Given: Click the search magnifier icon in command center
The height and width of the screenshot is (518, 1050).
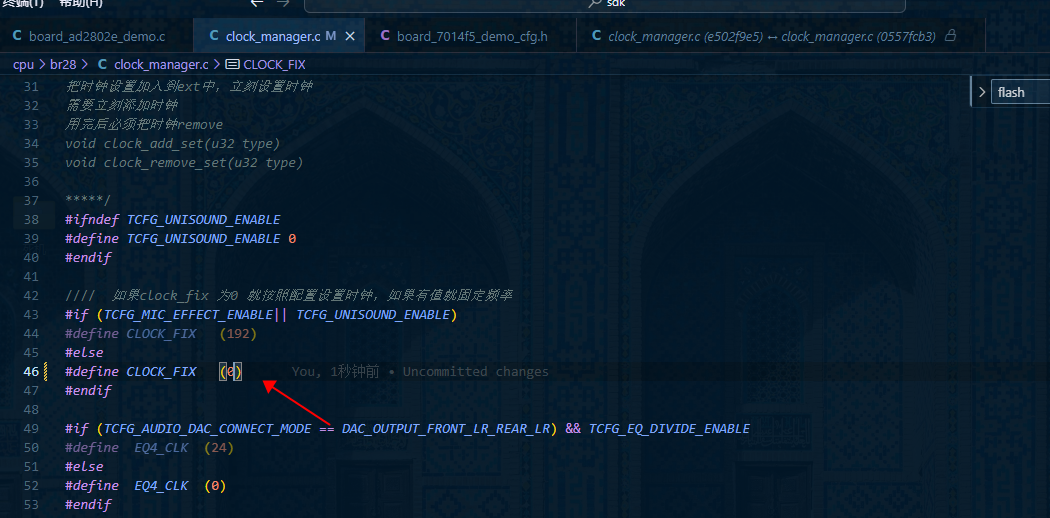Looking at the screenshot, I should tap(593, 3).
